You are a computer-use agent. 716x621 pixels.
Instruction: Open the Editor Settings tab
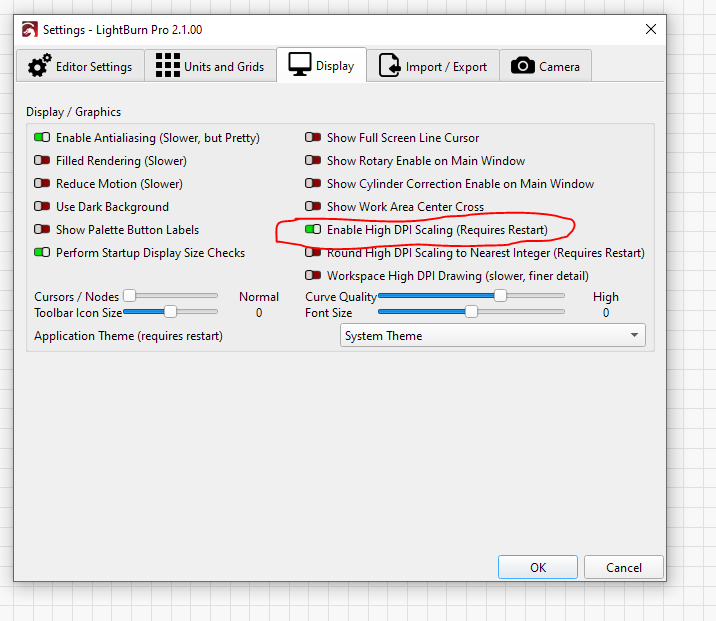pos(80,66)
